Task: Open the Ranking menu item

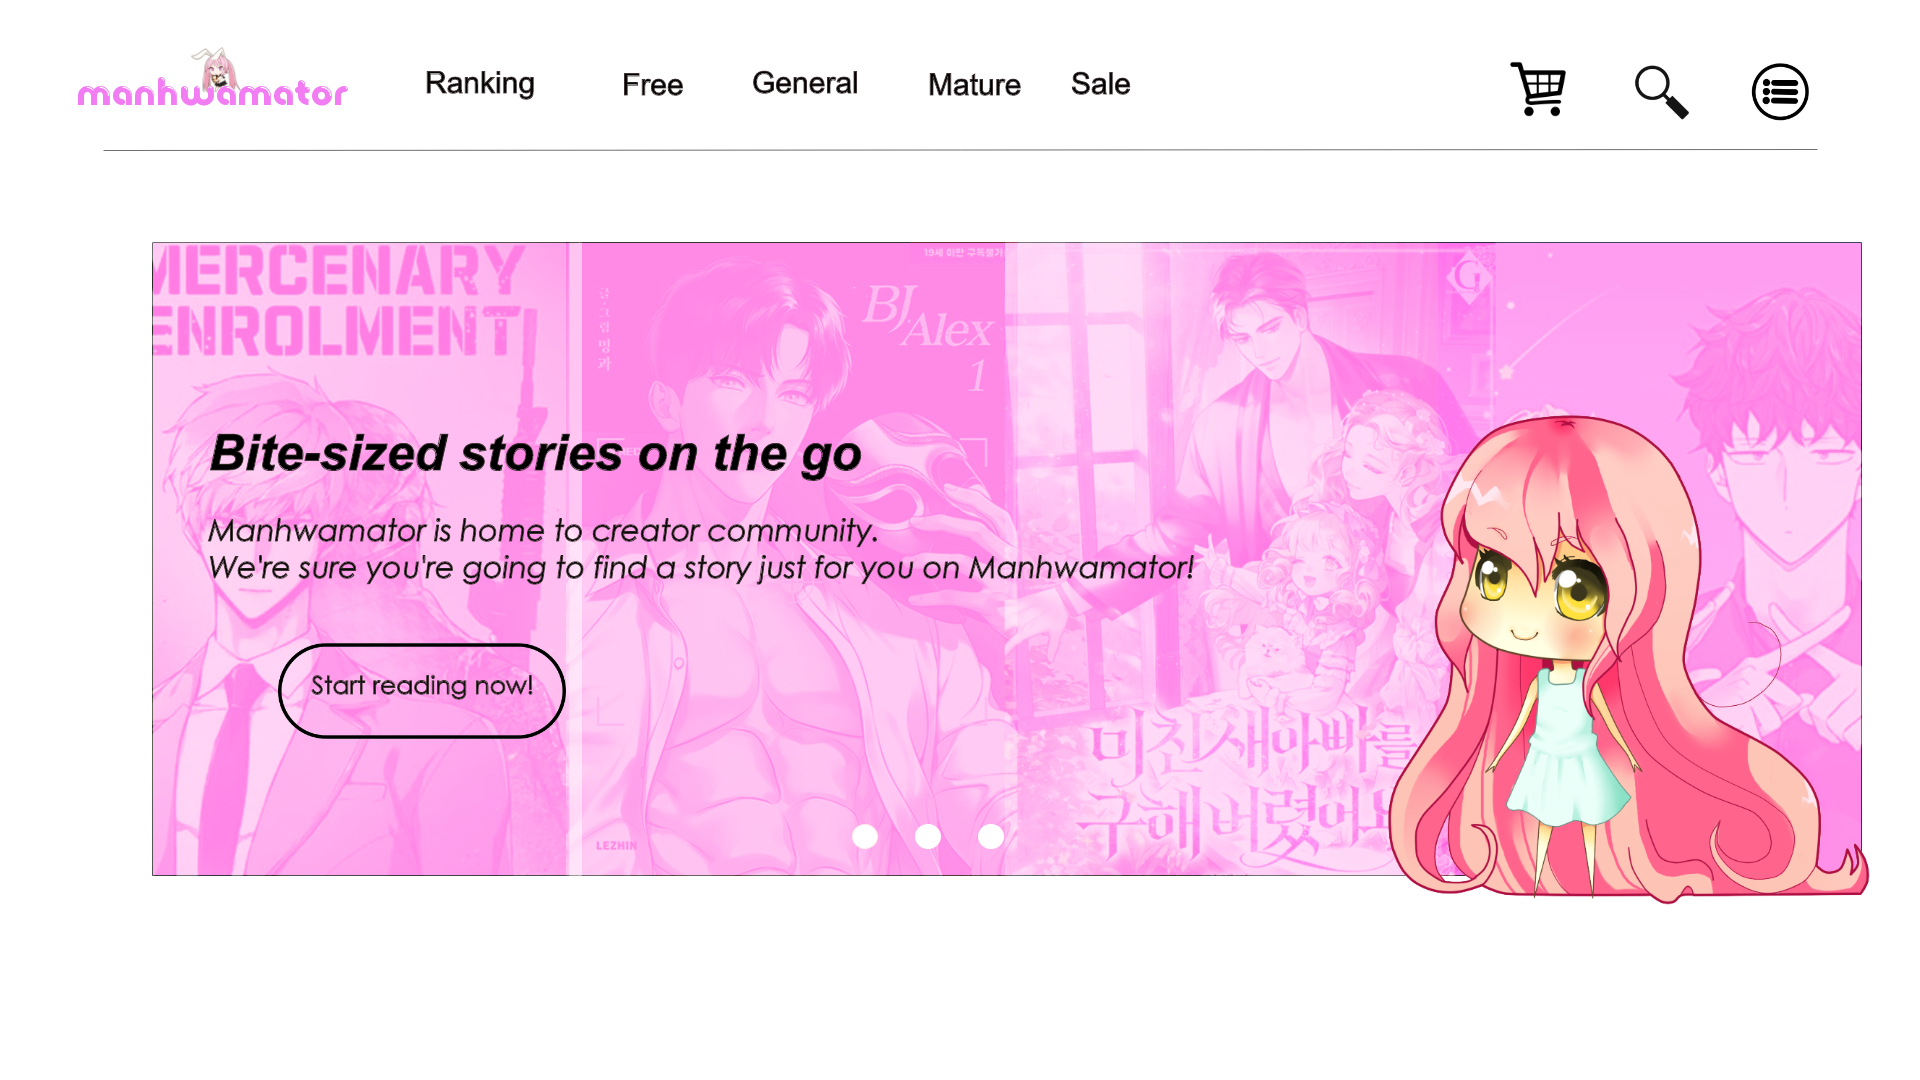Action: pos(480,84)
